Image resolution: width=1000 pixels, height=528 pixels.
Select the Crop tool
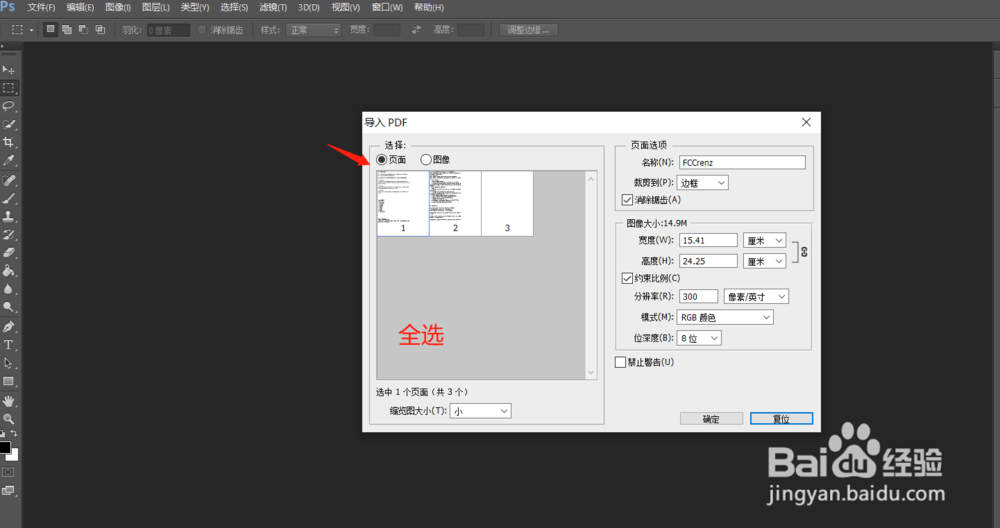[x=8, y=142]
